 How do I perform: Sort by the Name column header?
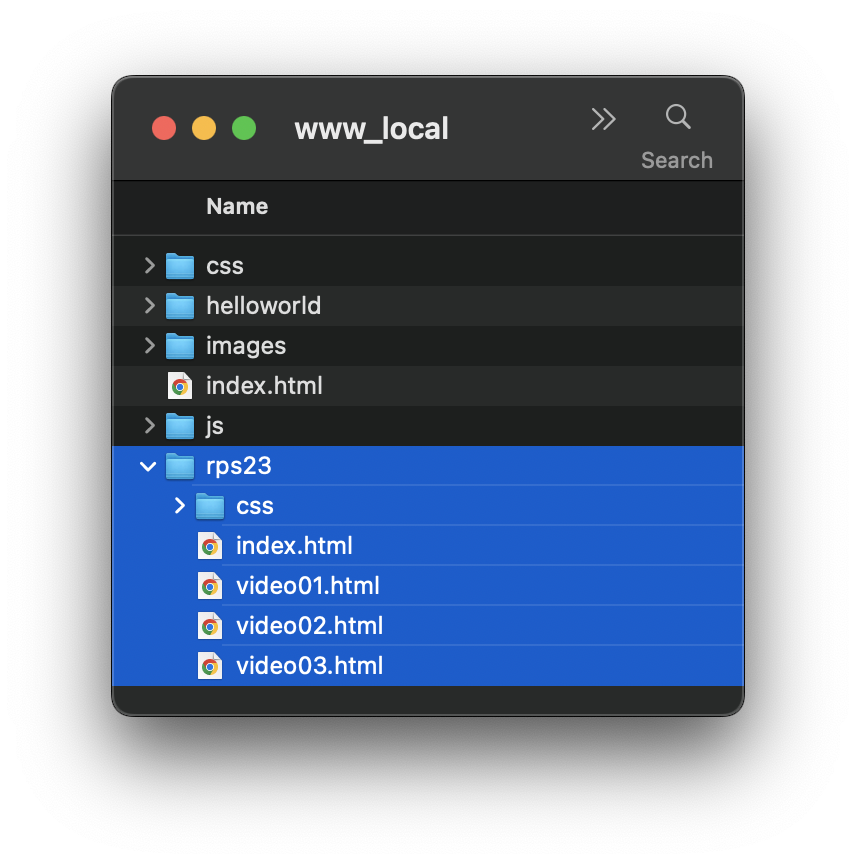237,207
